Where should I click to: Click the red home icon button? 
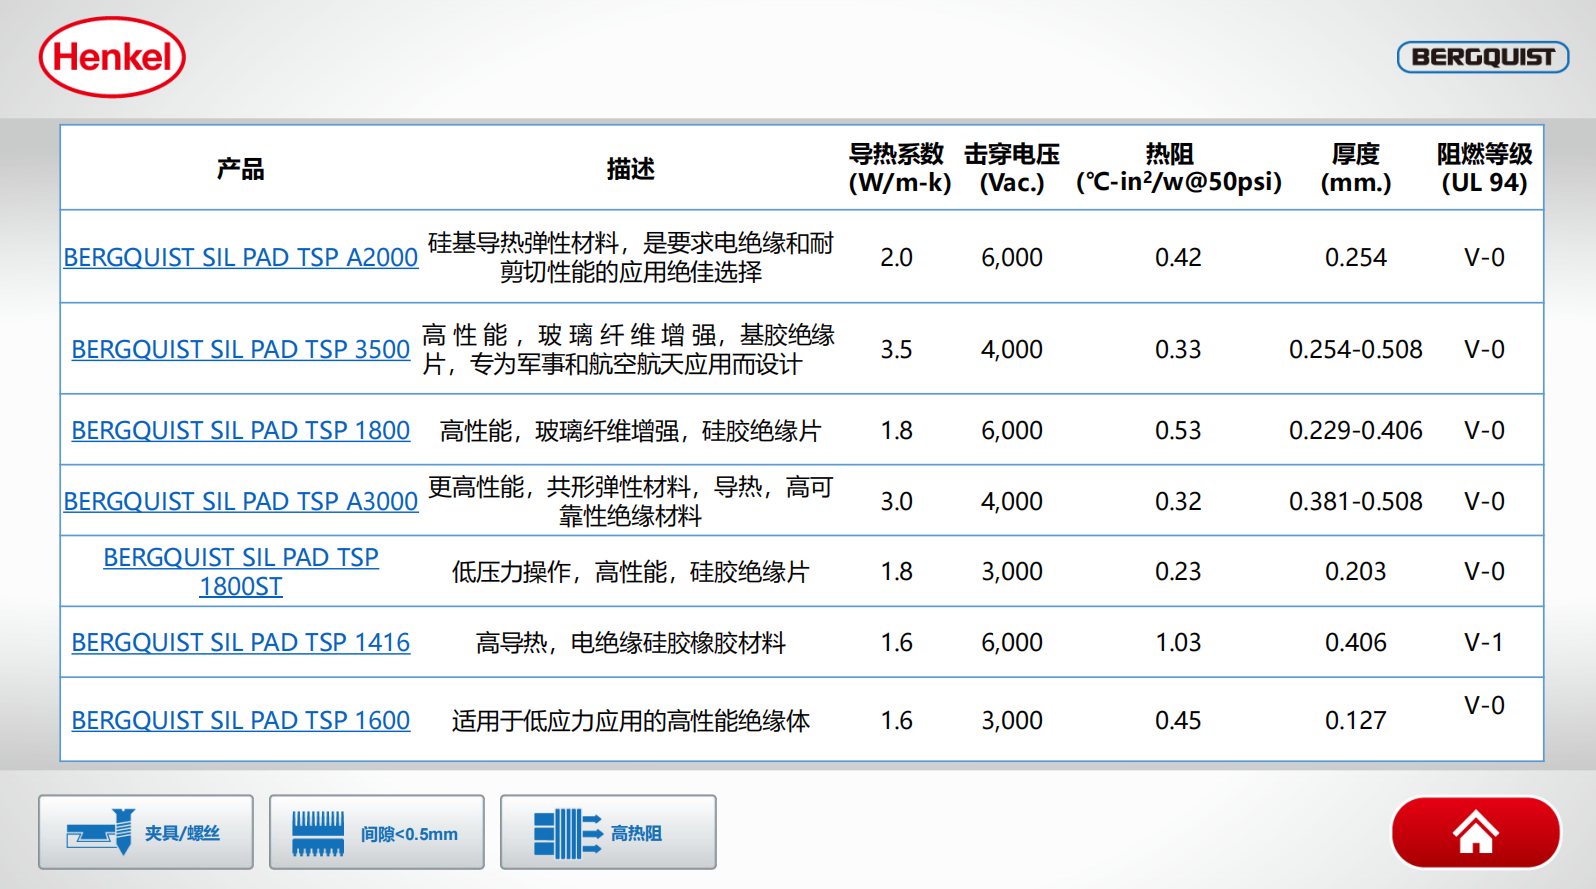1475,832
